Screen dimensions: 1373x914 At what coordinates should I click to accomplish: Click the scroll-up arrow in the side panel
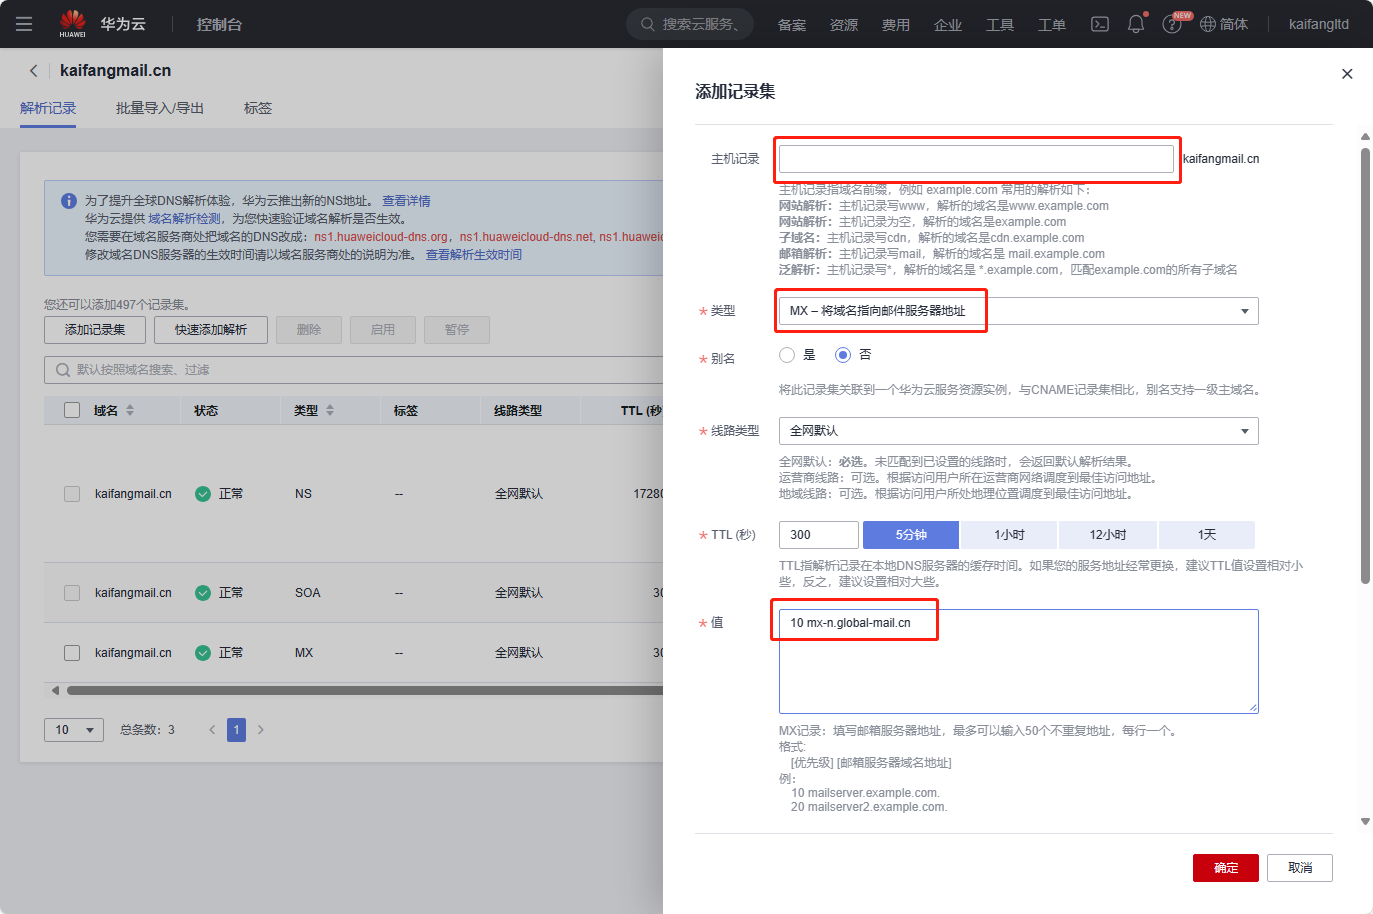pyautogui.click(x=1365, y=137)
